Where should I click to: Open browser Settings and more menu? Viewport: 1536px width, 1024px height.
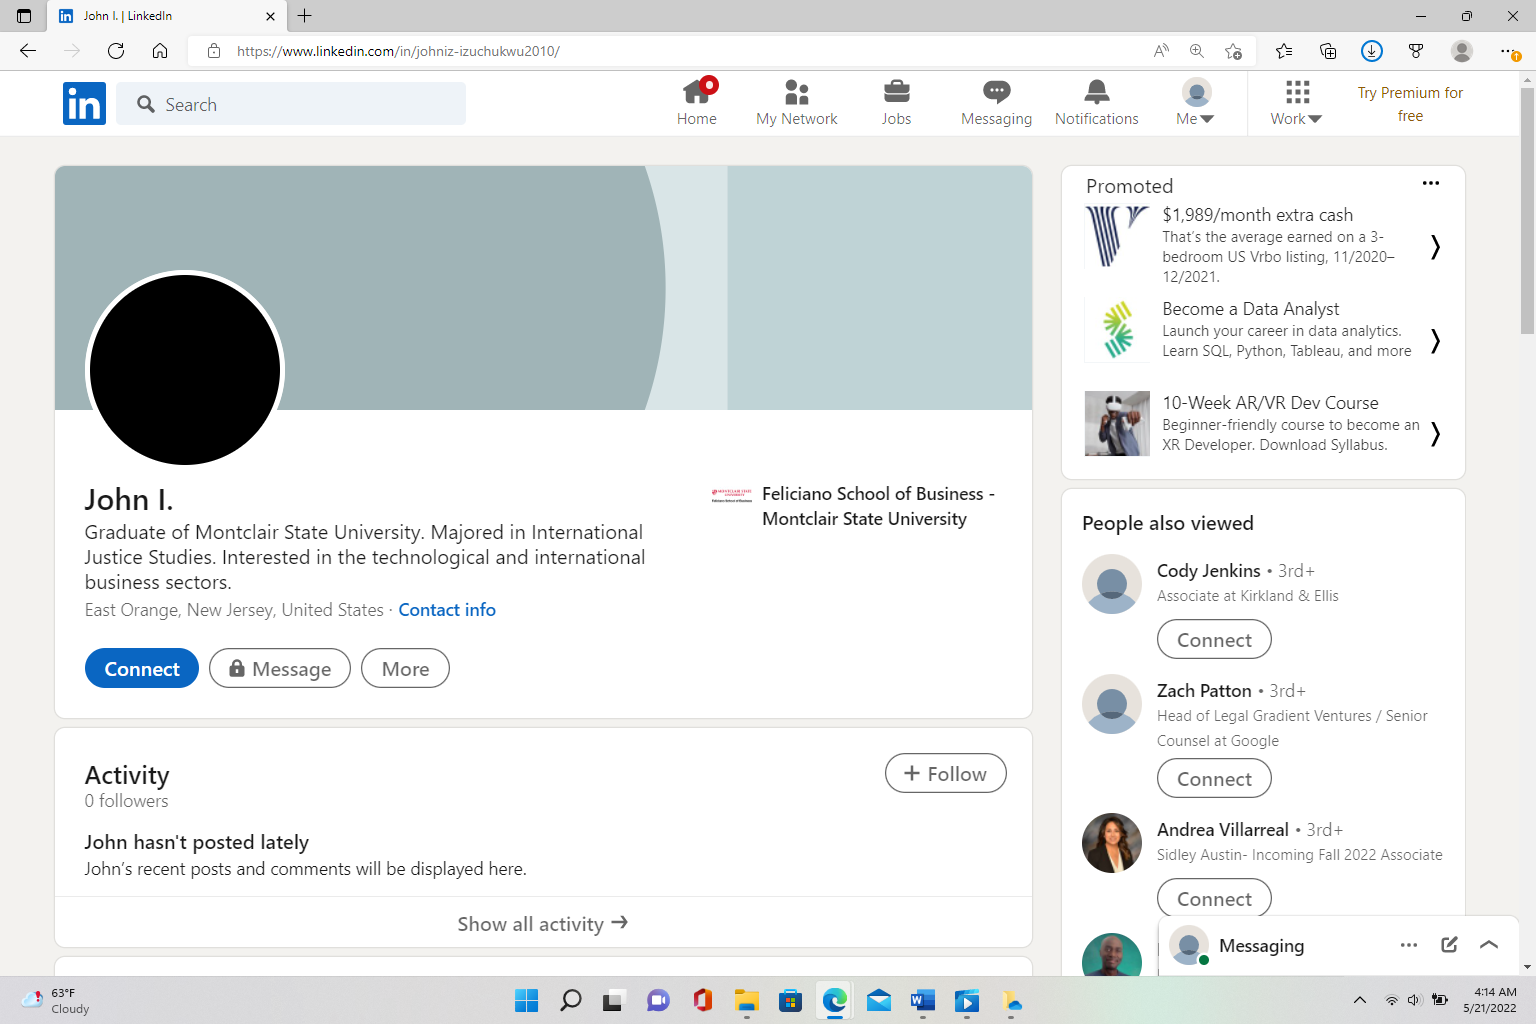[x=1509, y=51]
